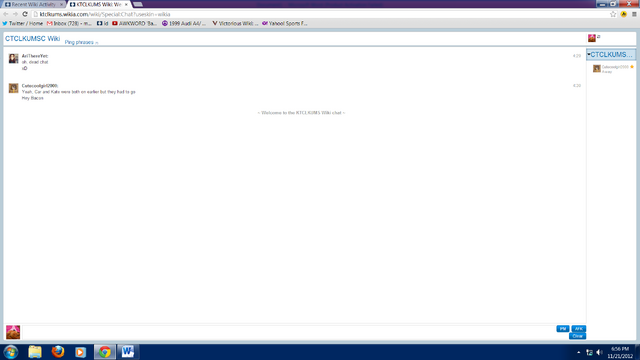
Task: Click the Clear button
Action: pyautogui.click(x=577, y=336)
